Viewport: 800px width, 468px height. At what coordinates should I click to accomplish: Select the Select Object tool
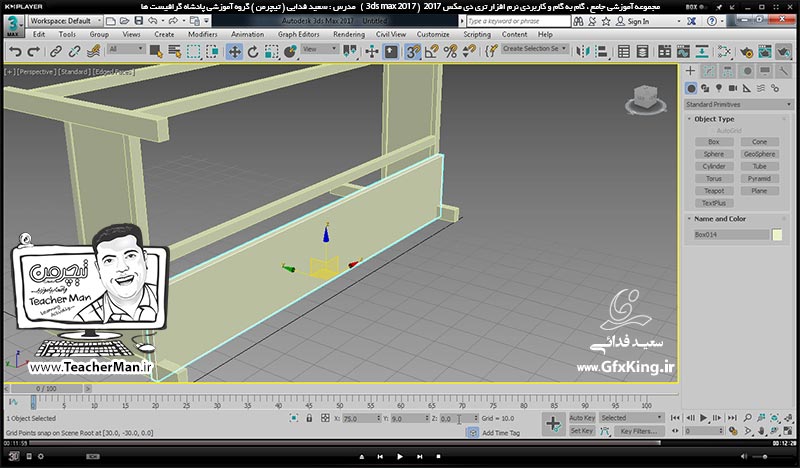(x=156, y=52)
